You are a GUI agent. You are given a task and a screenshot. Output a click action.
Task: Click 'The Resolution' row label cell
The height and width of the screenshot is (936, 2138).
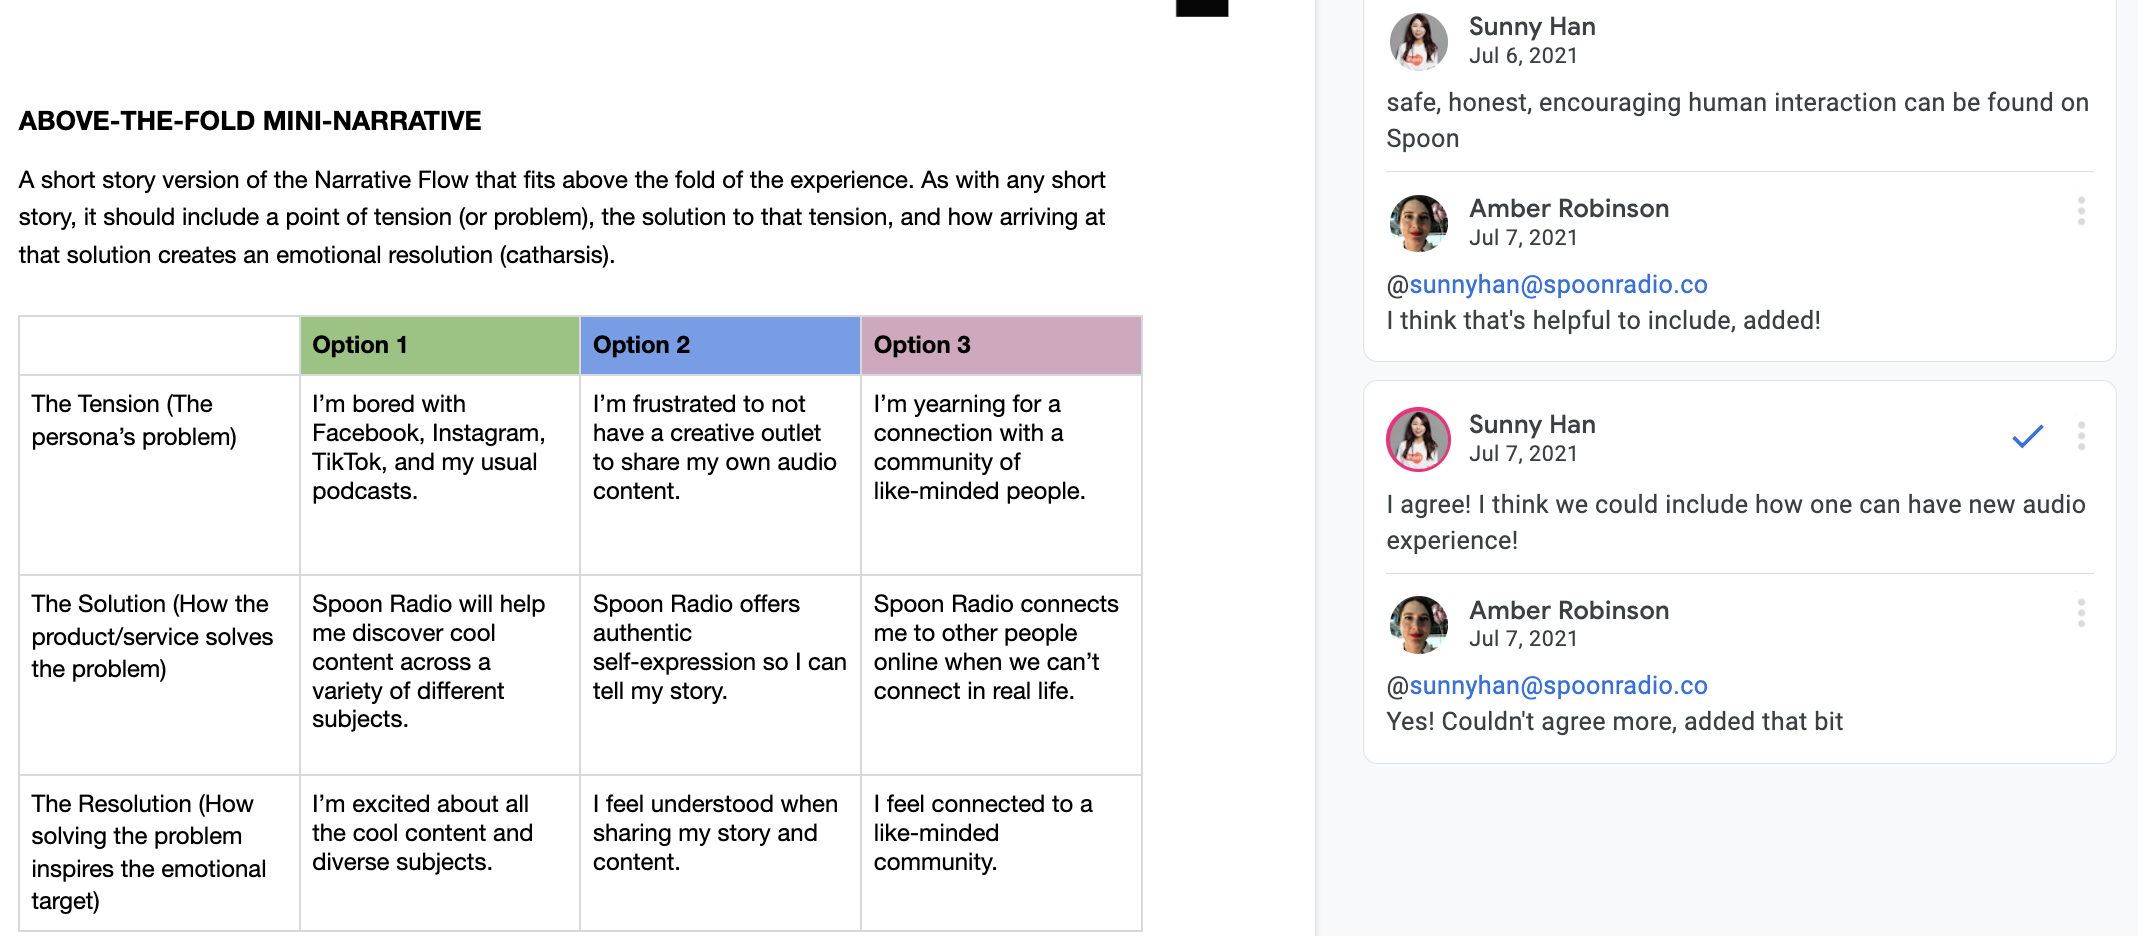point(159,853)
